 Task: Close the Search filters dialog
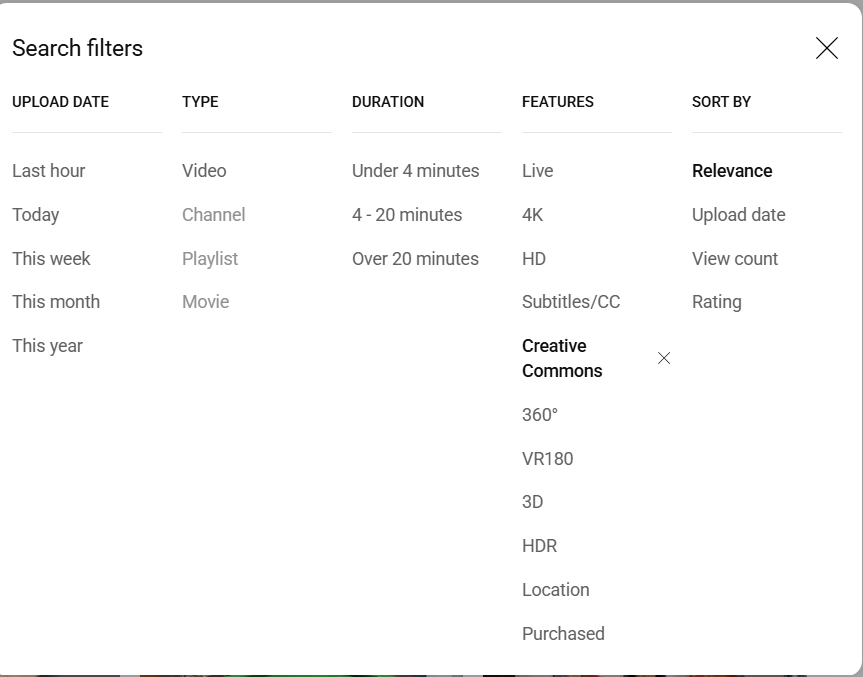click(x=826, y=48)
